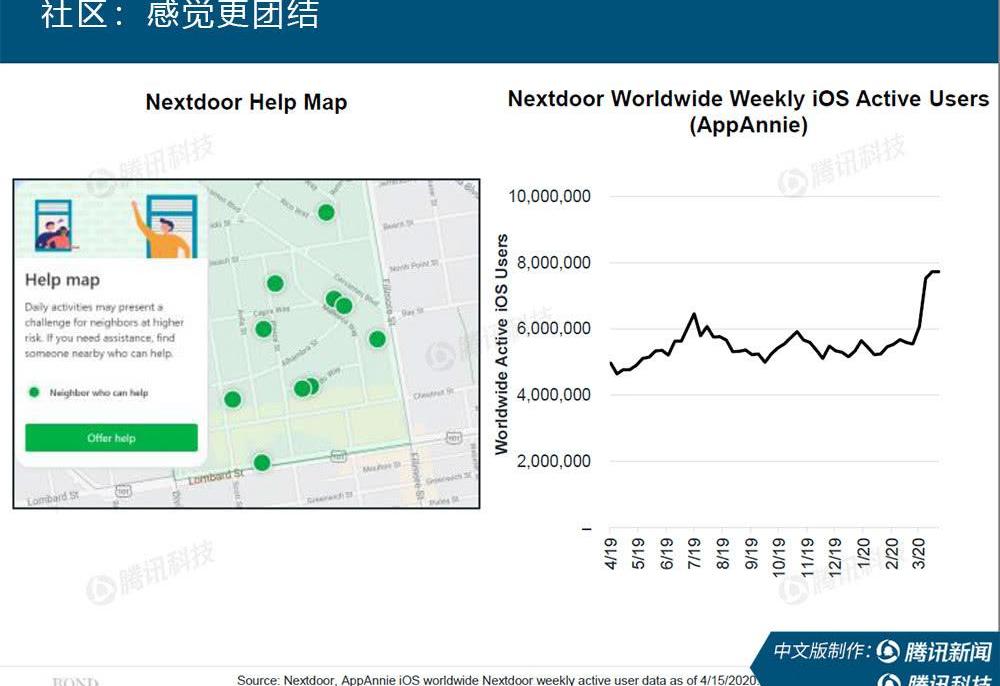Click the '6,000,000' y-axis label
The height and width of the screenshot is (686, 1000).
click(554, 328)
